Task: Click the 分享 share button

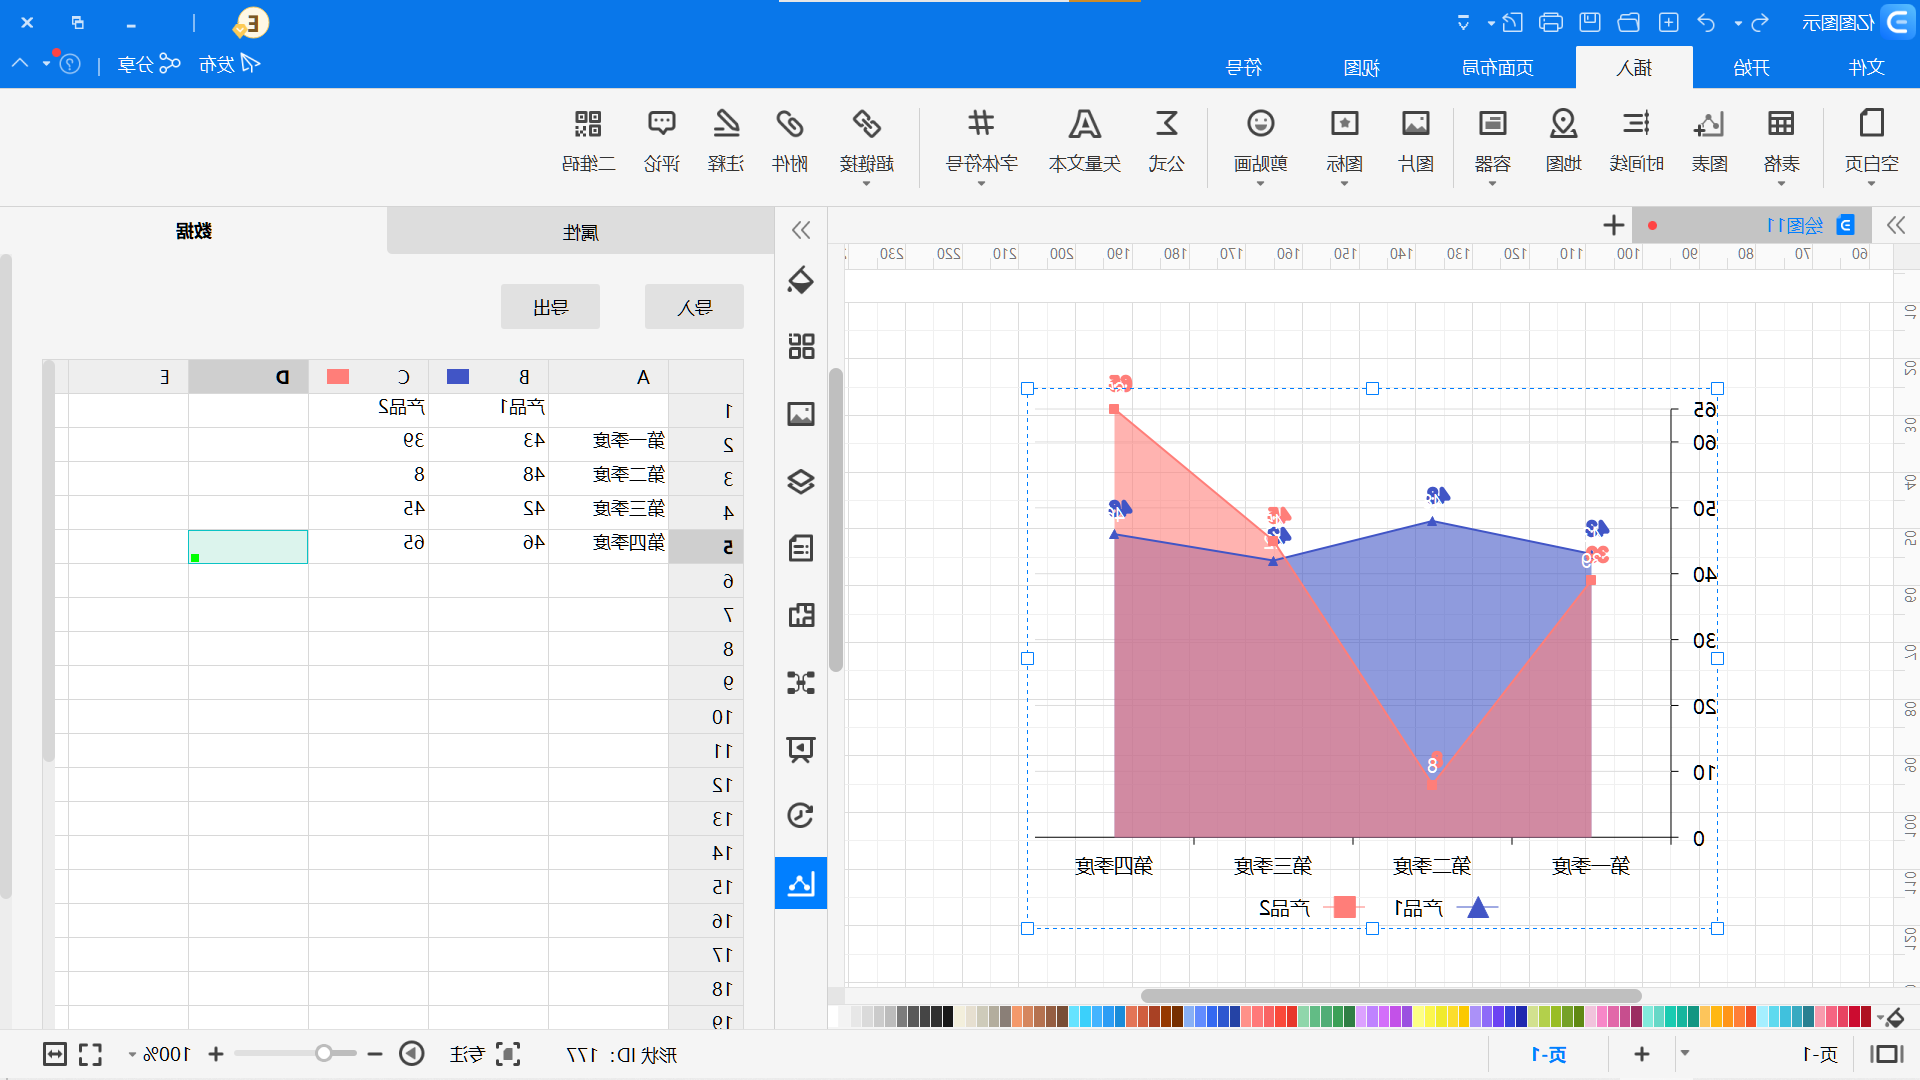Action: tap(149, 64)
